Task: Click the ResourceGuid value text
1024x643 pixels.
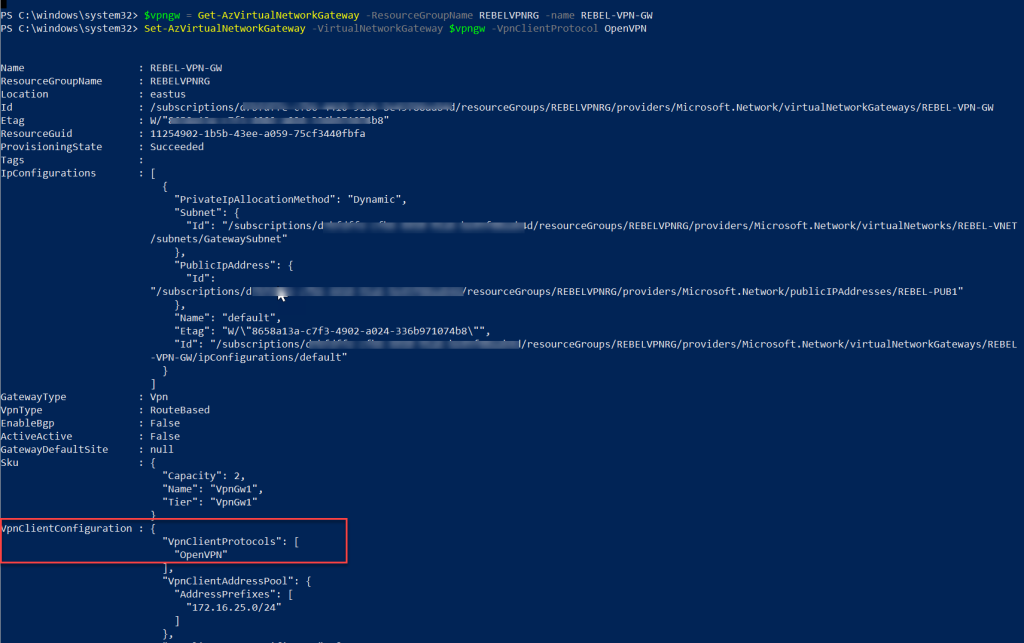Action: click(258, 133)
